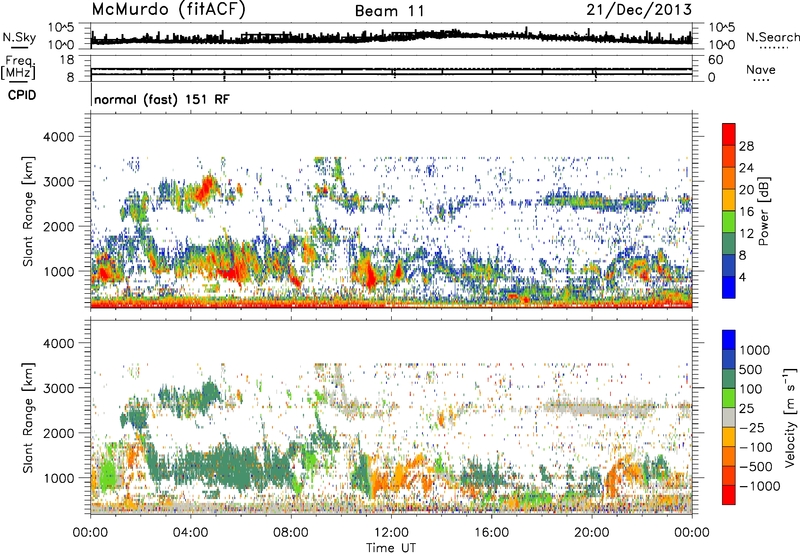This screenshot has height=554, width=800.
Task: Click the 28 tick on power colorbar
Action: (x=746, y=146)
